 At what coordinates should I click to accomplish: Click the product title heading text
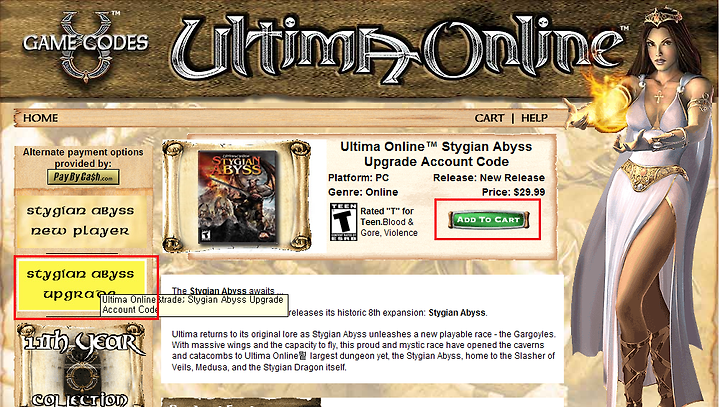coord(436,154)
